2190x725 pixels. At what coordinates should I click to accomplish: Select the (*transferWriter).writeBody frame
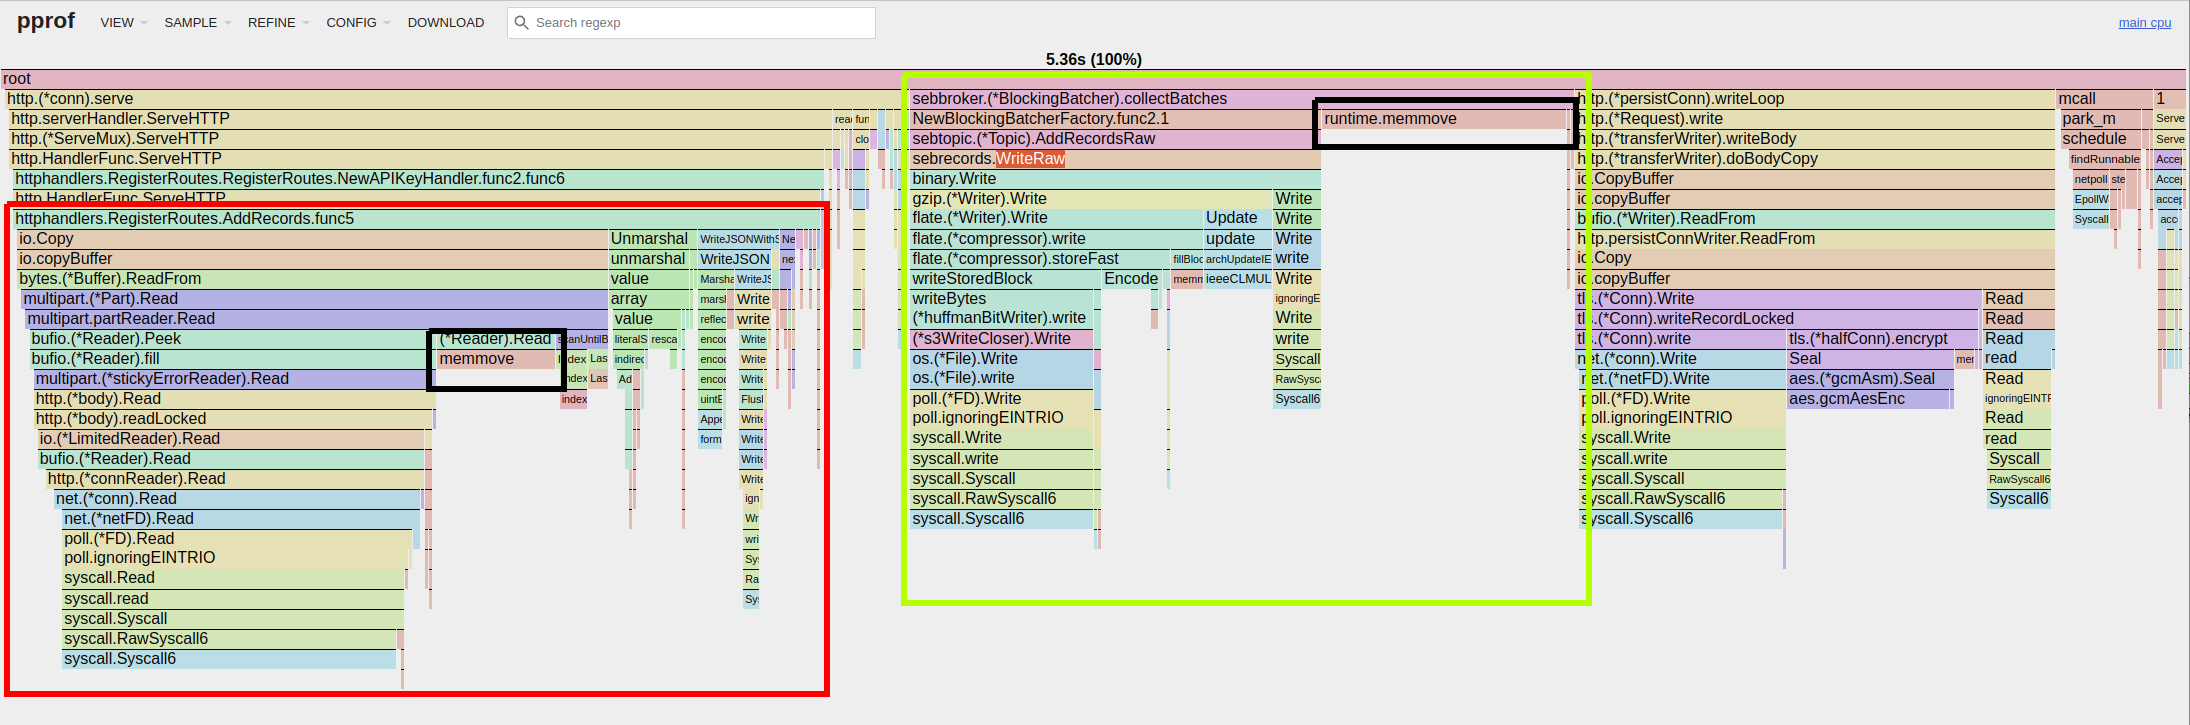(x=1816, y=139)
